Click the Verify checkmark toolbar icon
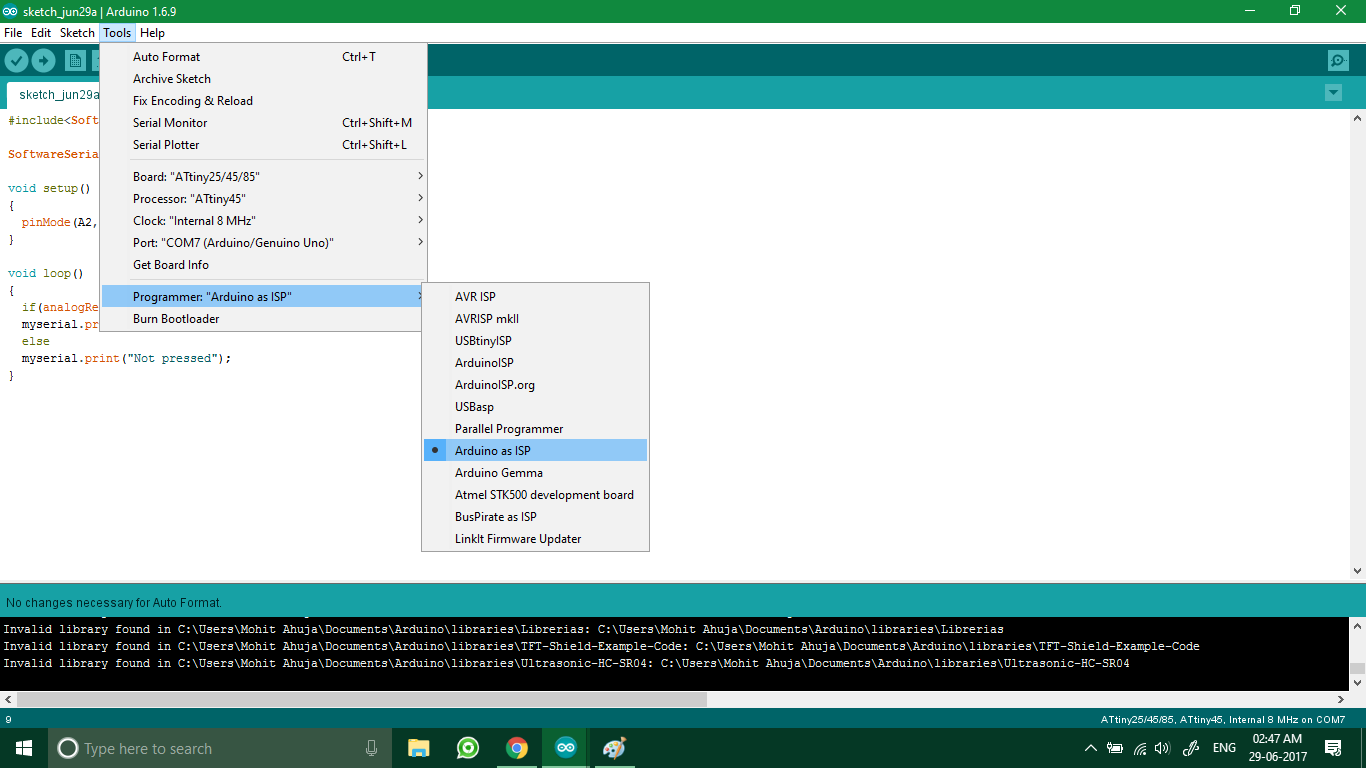This screenshot has height=768, width=1366. 16,61
